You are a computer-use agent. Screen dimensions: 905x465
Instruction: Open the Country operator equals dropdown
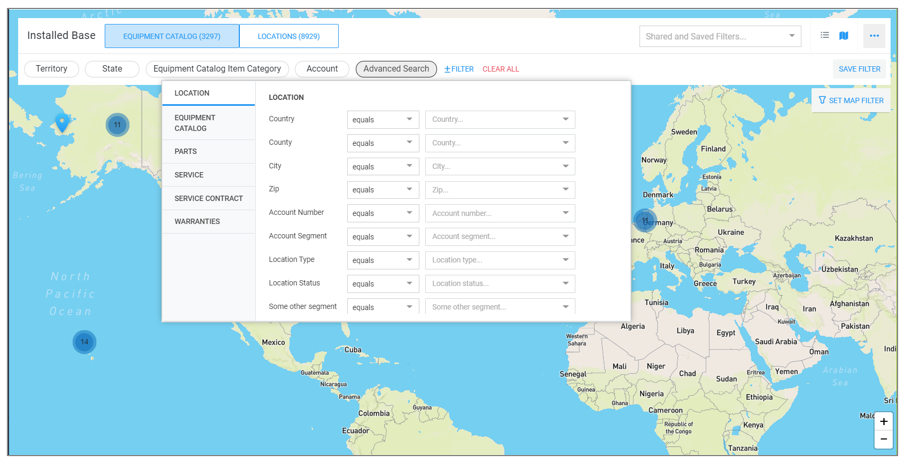383,119
